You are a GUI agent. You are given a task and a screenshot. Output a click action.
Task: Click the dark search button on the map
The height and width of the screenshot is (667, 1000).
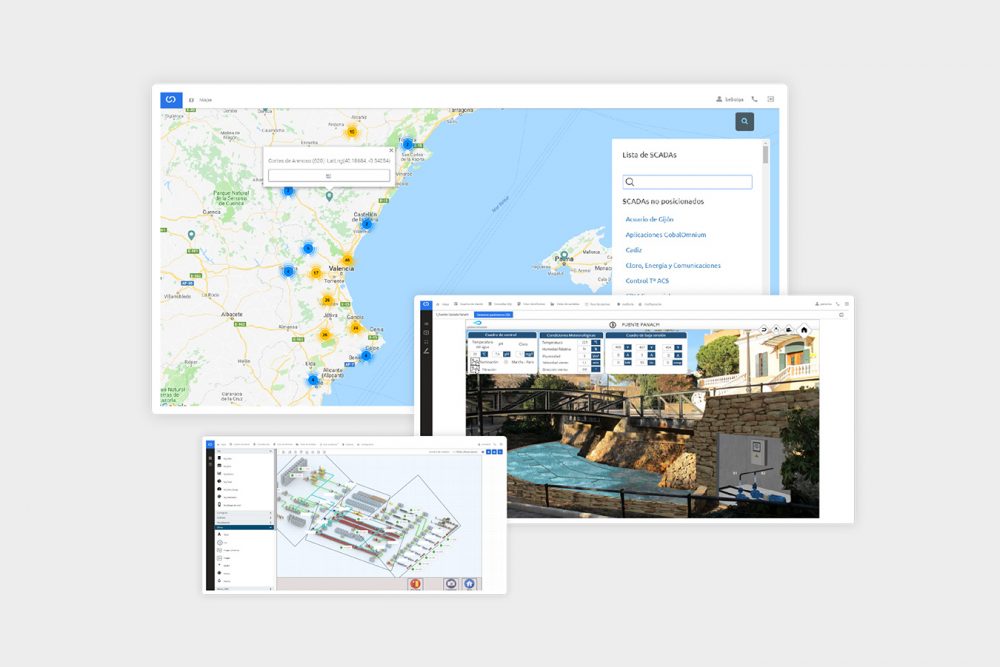tap(744, 121)
